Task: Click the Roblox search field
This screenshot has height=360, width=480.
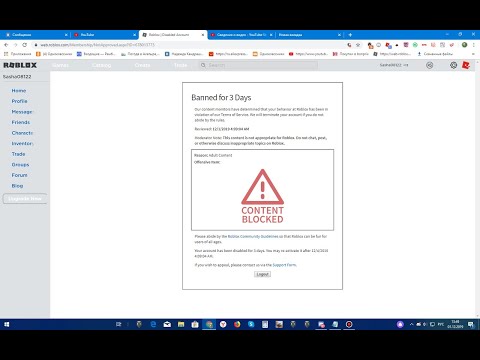Action: pyautogui.click(x=258, y=65)
